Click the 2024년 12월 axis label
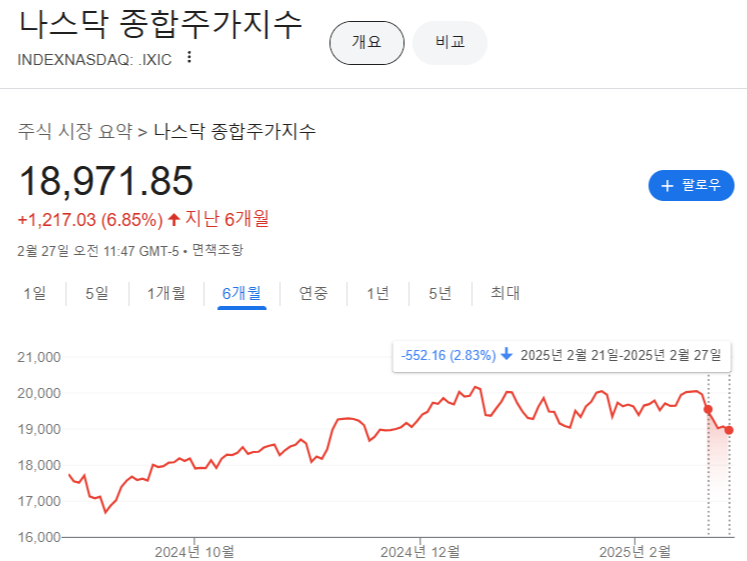747x561 pixels. [x=420, y=552]
